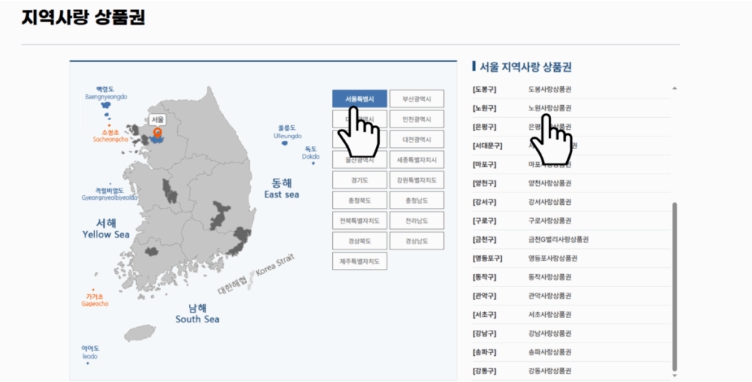The height and width of the screenshot is (382, 752).
Task: Open the 구로사랑상품권 list entry
Action: click(550, 220)
